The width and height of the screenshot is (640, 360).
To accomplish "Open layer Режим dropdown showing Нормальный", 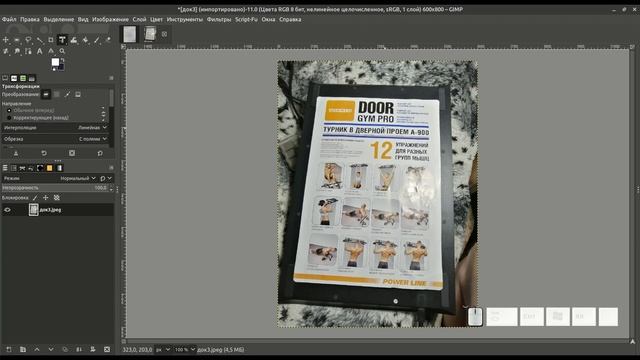I will pyautogui.click(x=49, y=178).
